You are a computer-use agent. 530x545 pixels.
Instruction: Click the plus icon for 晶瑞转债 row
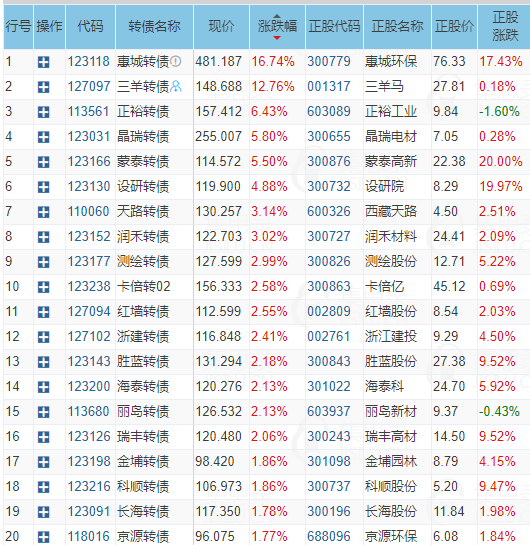tap(43, 137)
